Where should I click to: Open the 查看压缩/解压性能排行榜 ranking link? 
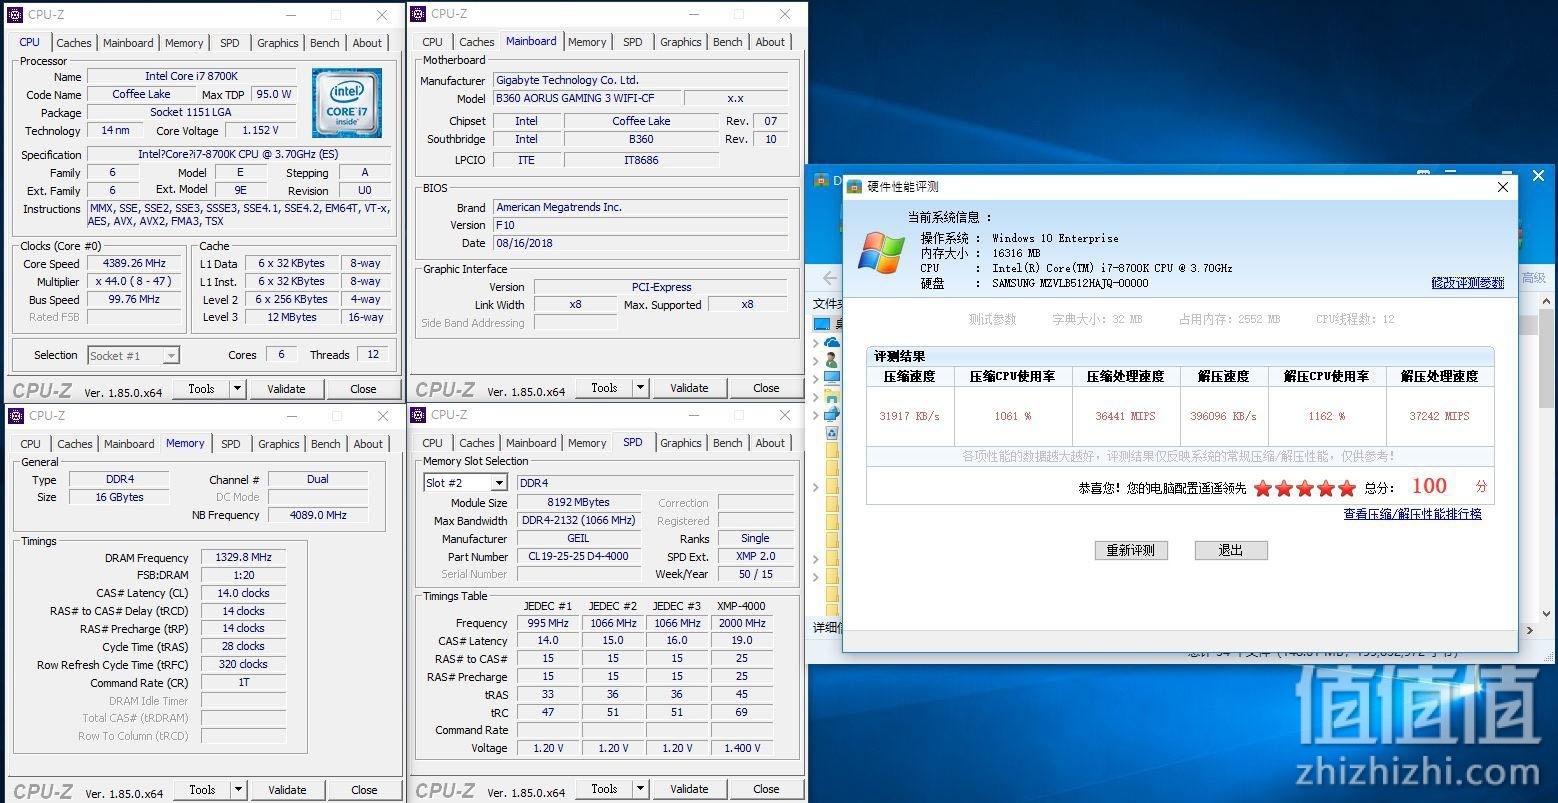pyautogui.click(x=1413, y=514)
